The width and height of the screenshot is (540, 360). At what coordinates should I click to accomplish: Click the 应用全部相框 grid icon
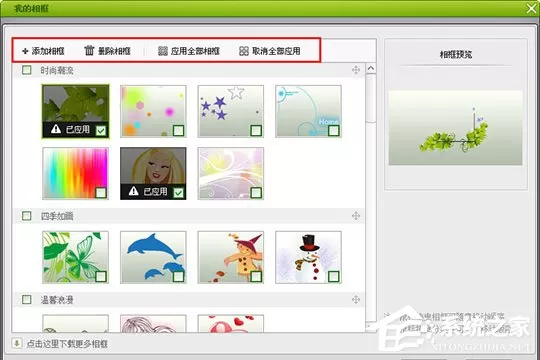coord(163,51)
